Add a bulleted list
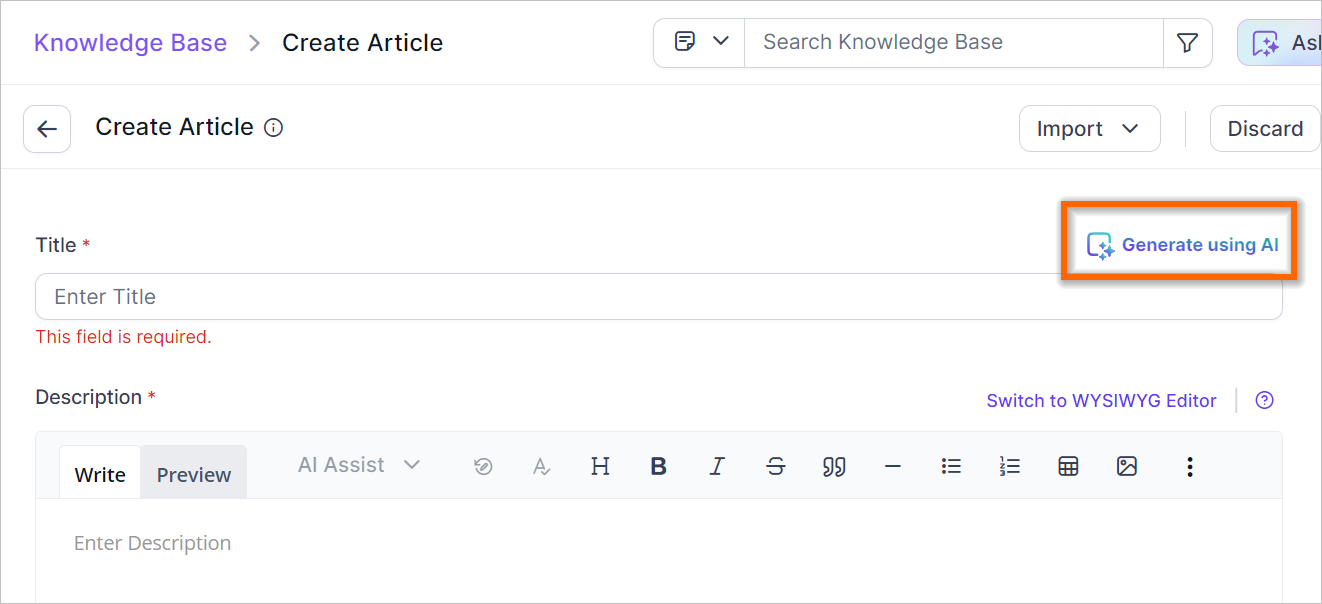 click(951, 466)
